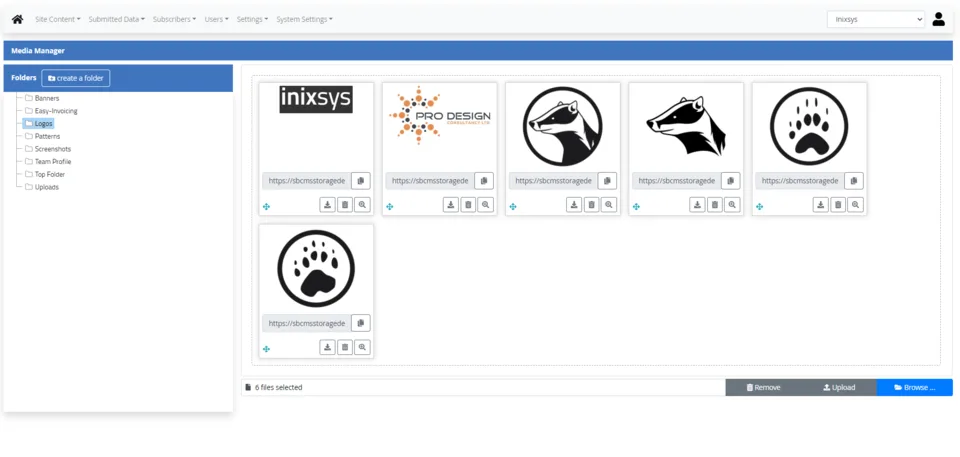Click the Remove button
Image resolution: width=960 pixels, height=457 pixels.
click(763, 387)
